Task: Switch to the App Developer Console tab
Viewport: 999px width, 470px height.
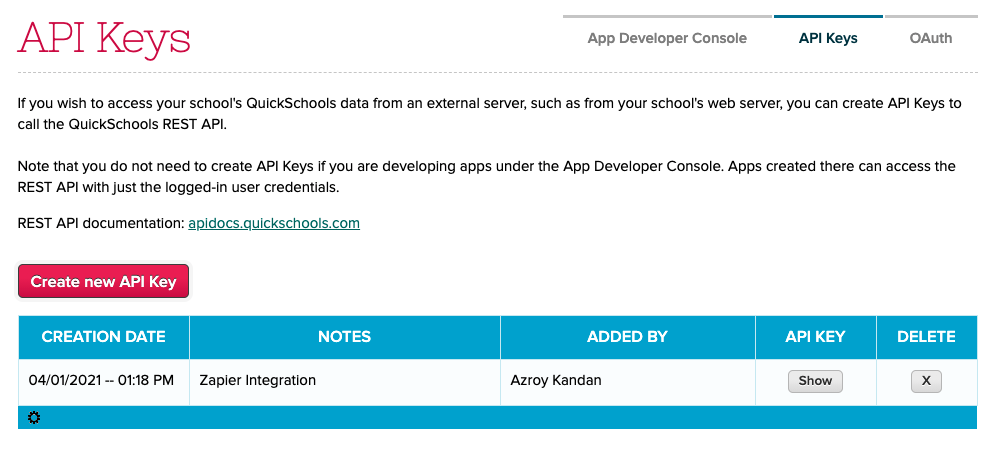Action: tap(667, 38)
